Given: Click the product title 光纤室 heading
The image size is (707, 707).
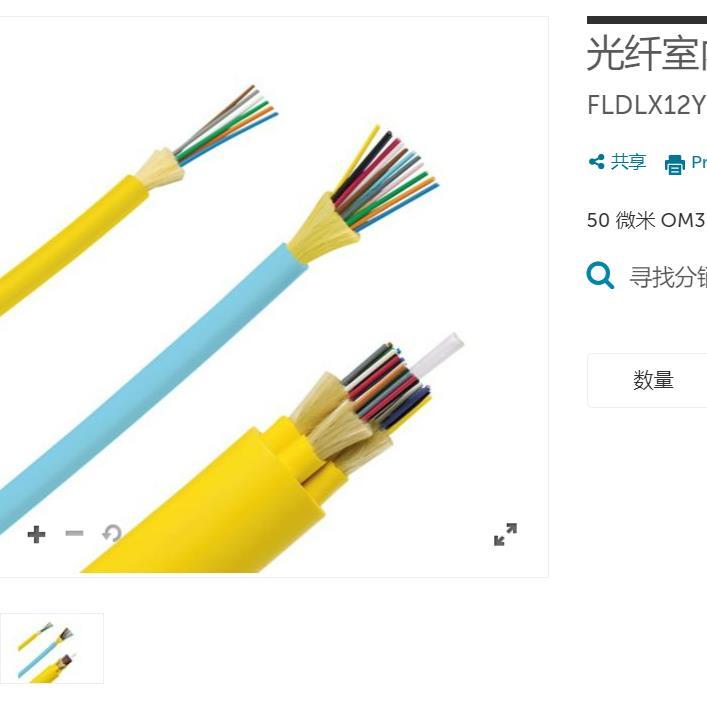Looking at the screenshot, I should tap(647, 54).
